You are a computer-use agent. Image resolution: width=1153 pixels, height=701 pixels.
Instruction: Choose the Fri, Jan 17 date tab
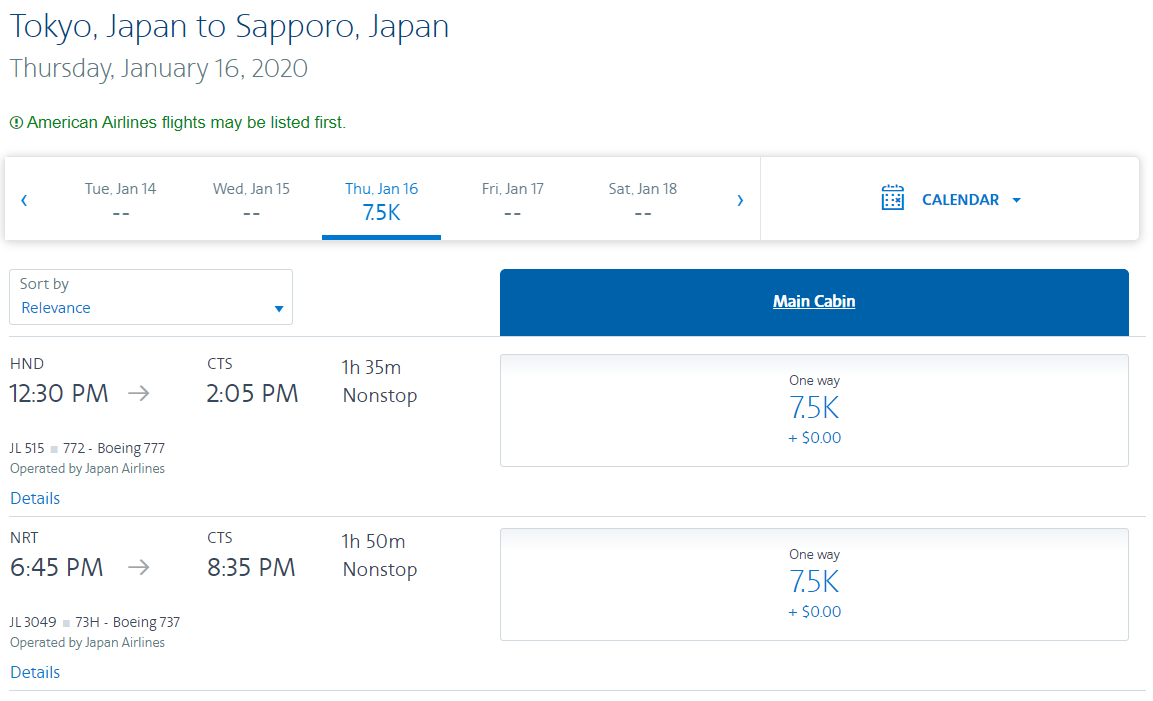coord(512,200)
